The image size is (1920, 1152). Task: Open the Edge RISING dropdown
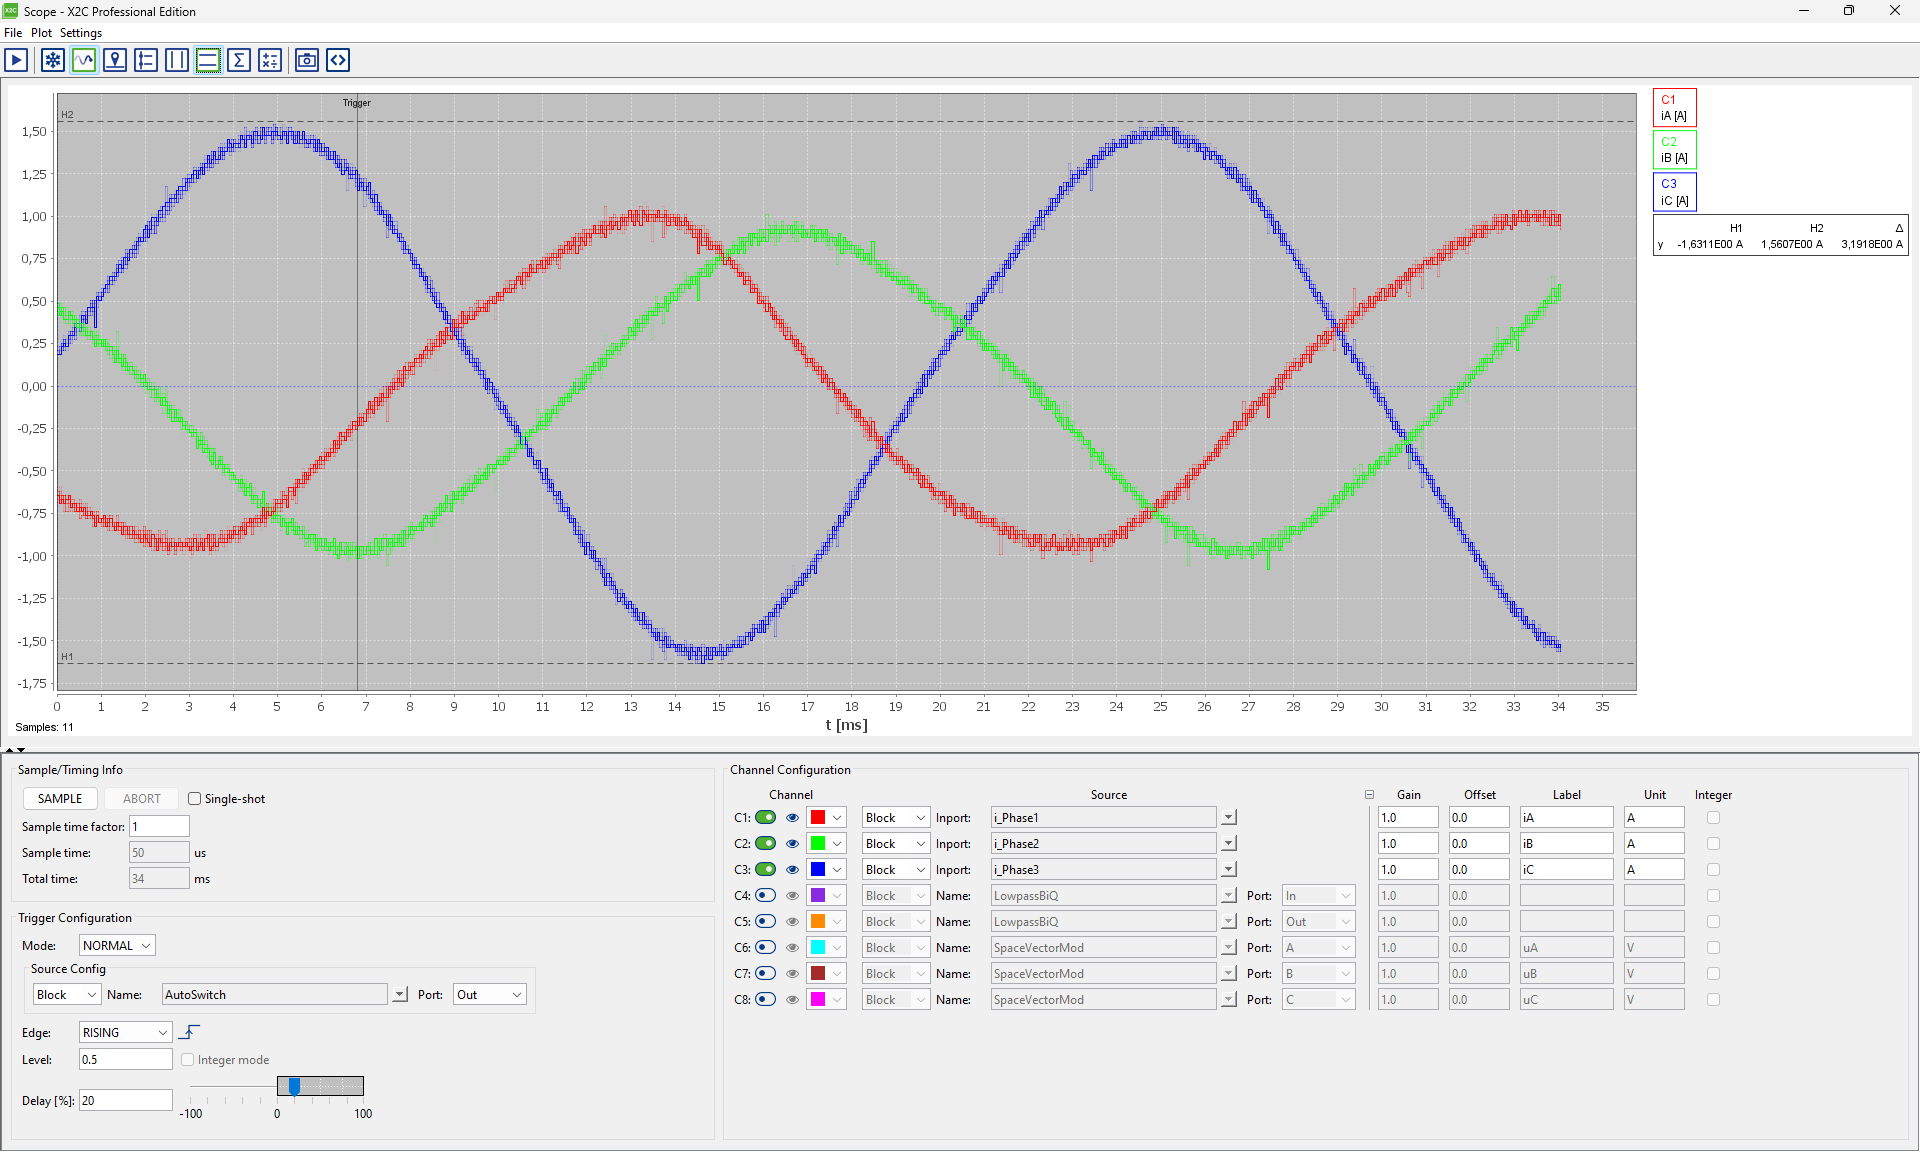point(125,1033)
